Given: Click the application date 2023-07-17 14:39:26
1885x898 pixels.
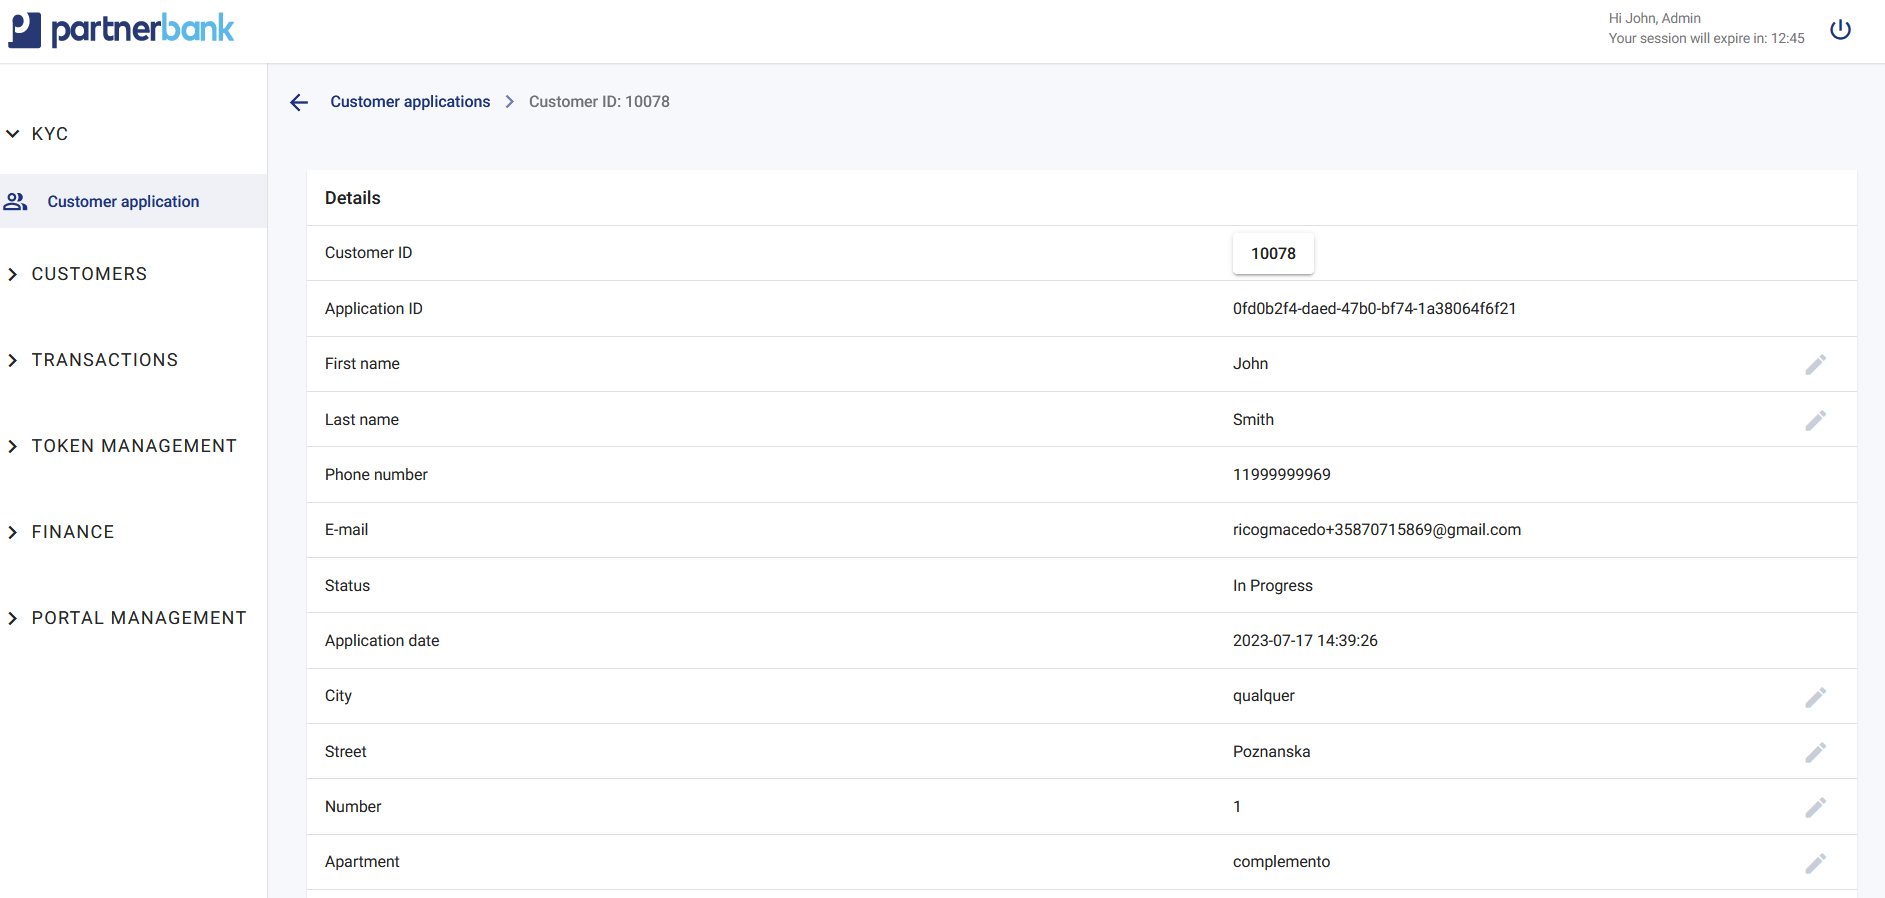Looking at the screenshot, I should (1305, 641).
